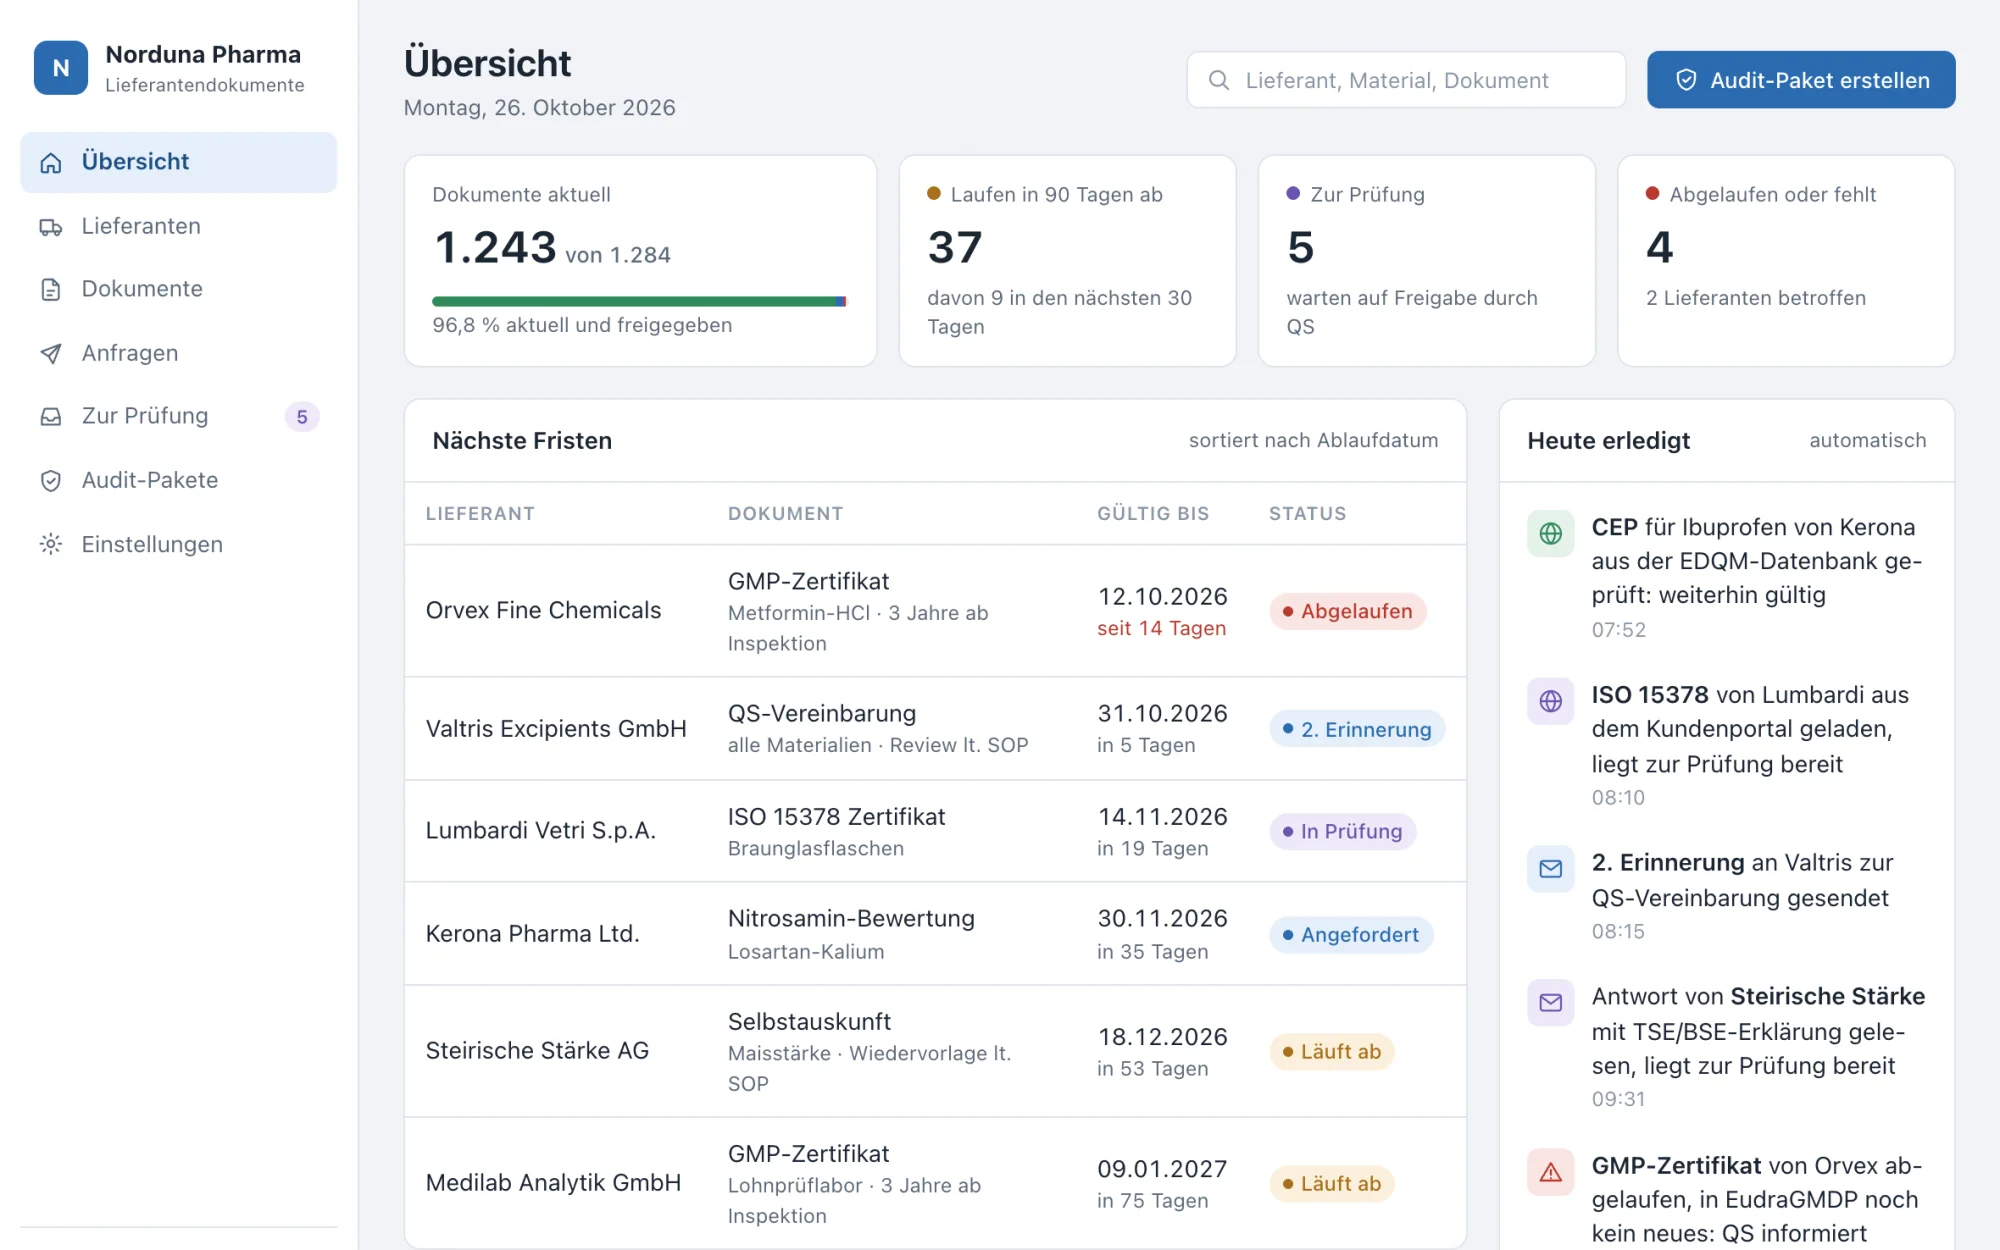The image size is (2000, 1250).
Task: Click the sortiert nach Ablaufdatum label
Action: pos(1313,441)
